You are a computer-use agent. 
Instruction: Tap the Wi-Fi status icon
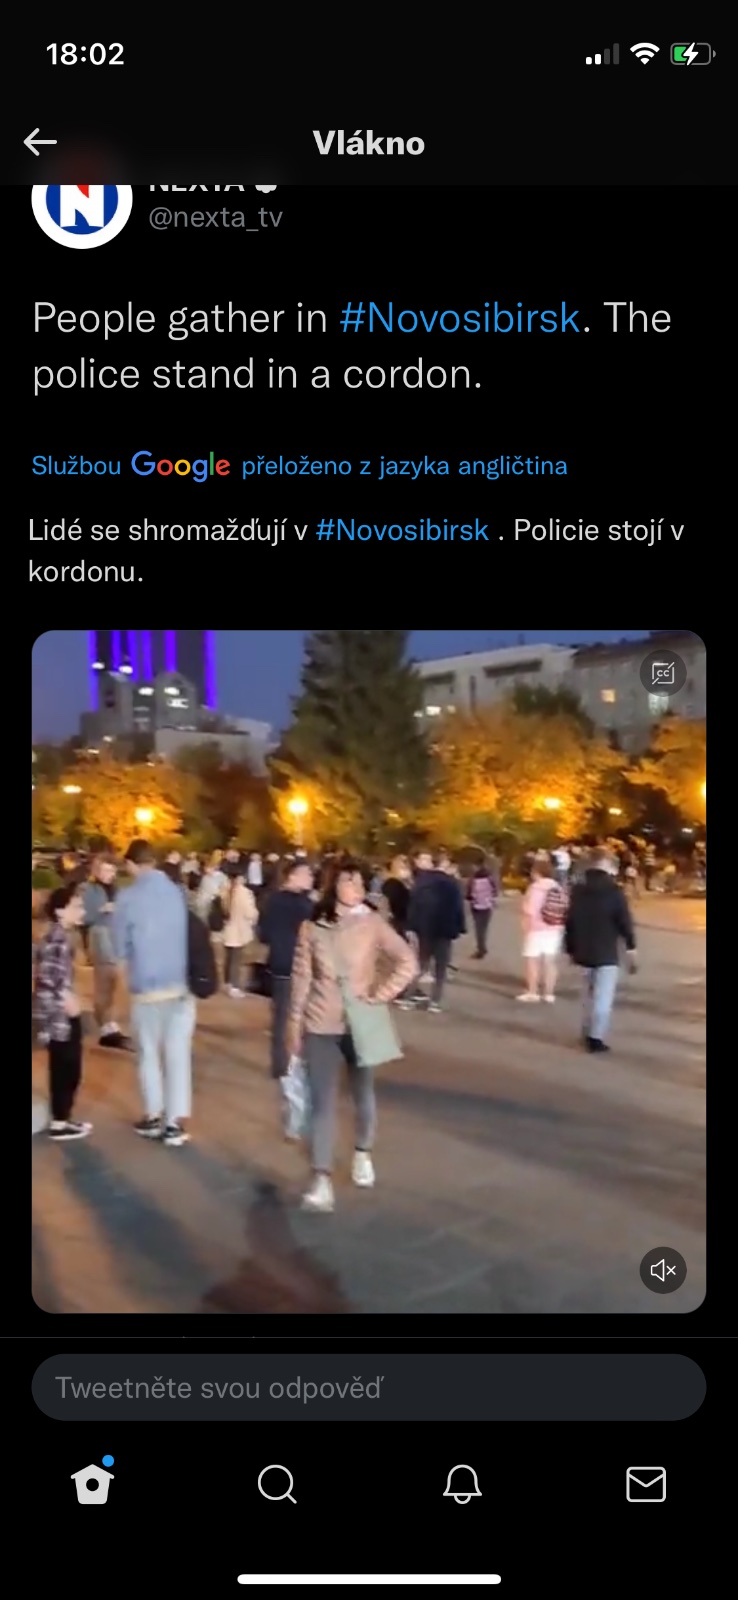[645, 54]
